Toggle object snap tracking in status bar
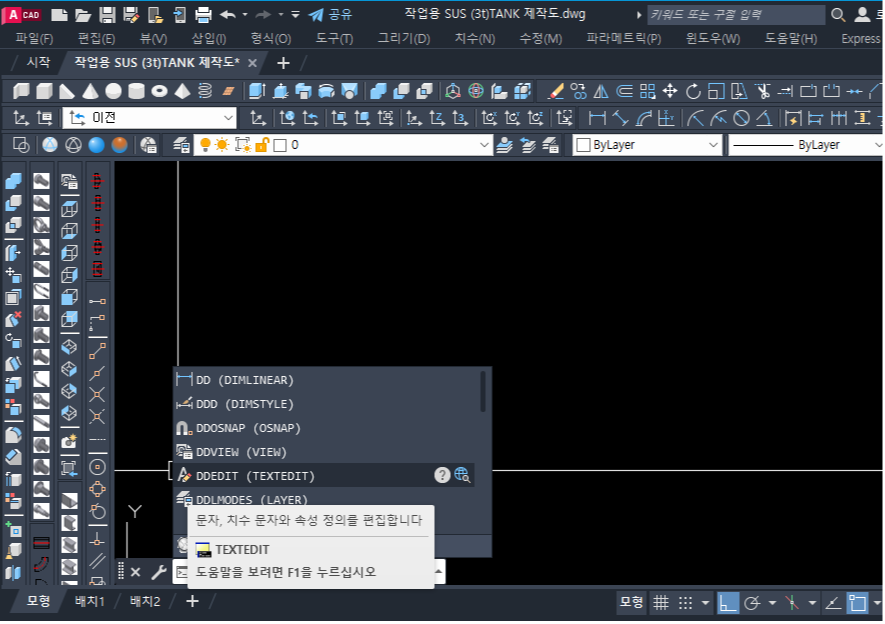The height and width of the screenshot is (624, 885). coord(833,603)
